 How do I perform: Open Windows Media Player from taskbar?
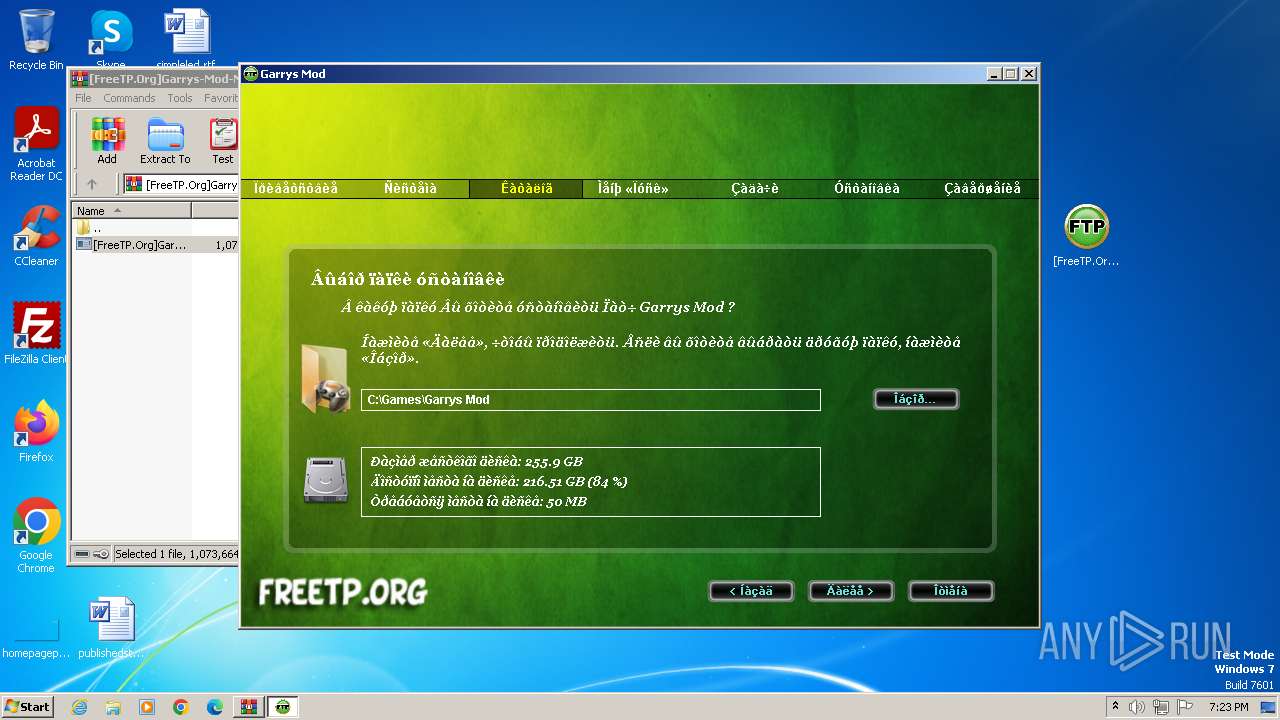[x=147, y=707]
